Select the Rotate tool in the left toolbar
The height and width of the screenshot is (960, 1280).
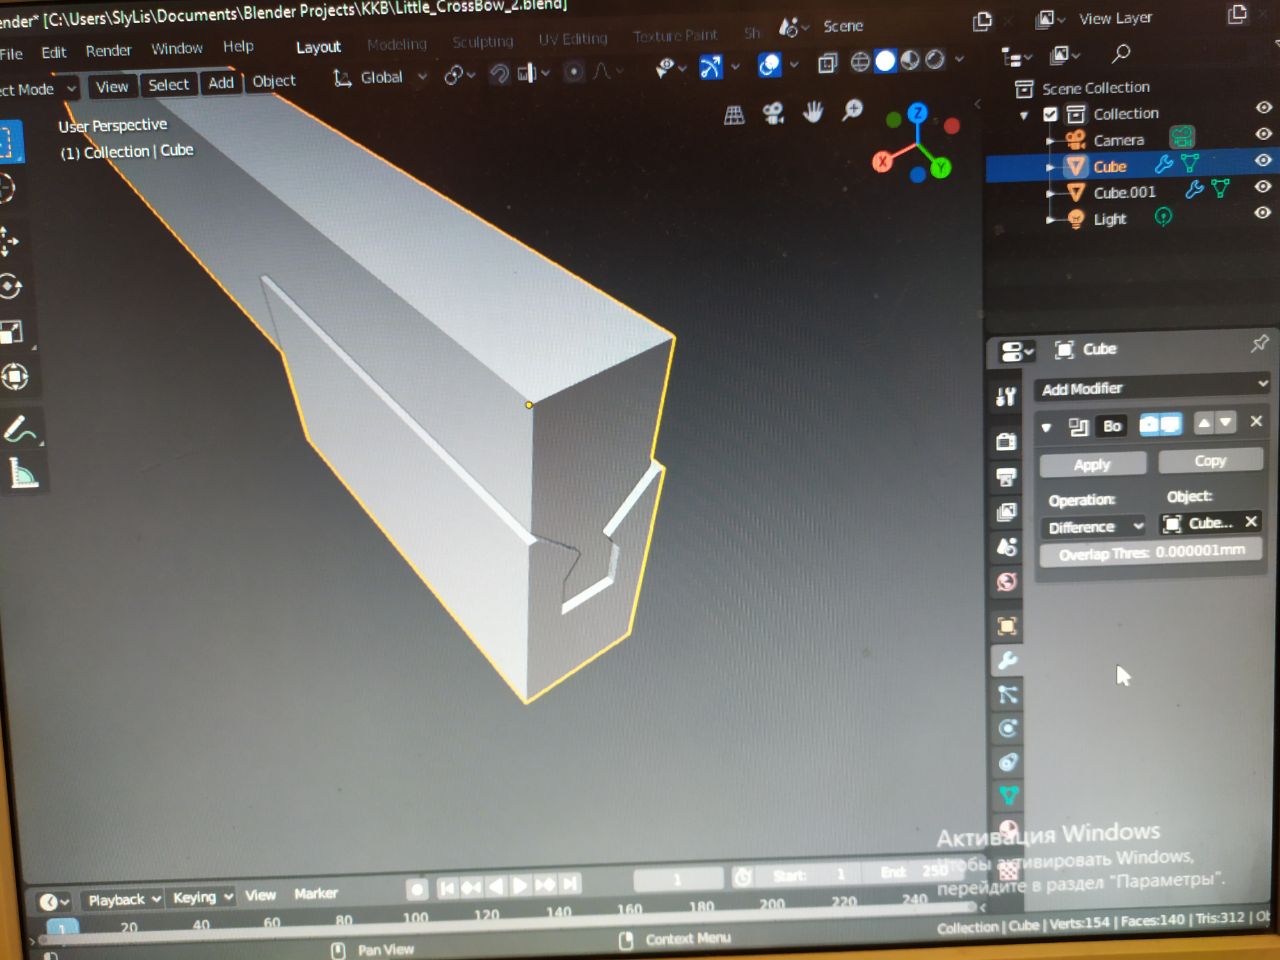[10, 287]
